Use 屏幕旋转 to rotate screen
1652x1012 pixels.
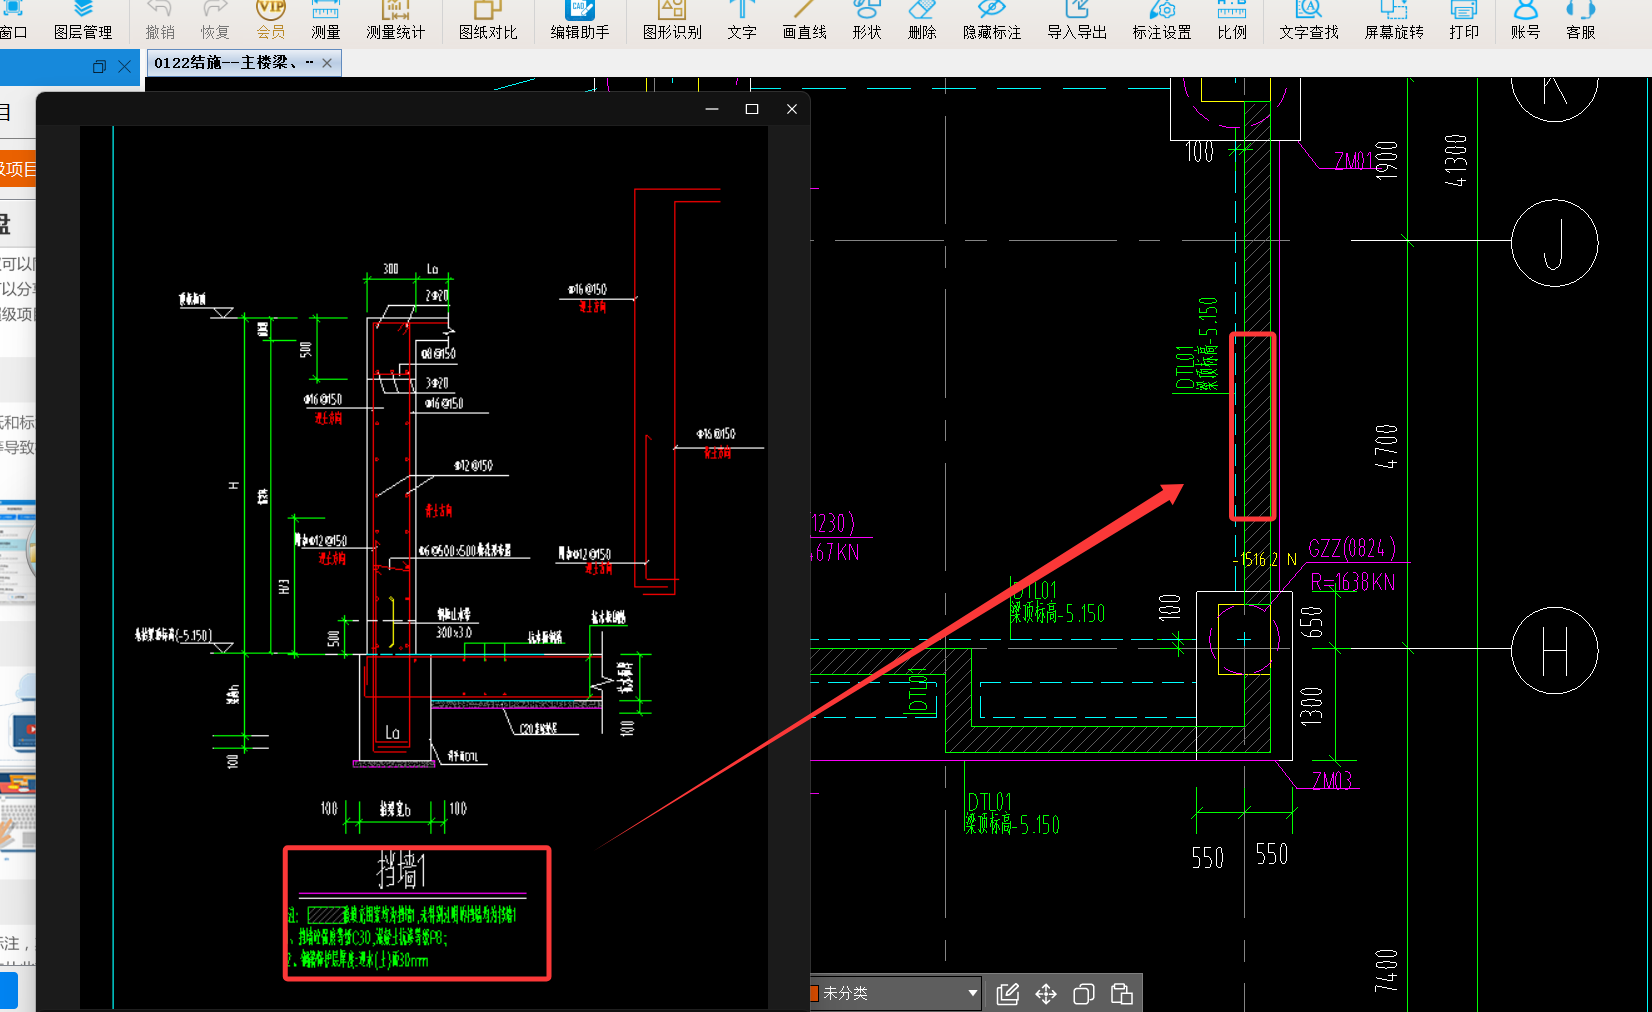(x=1394, y=20)
